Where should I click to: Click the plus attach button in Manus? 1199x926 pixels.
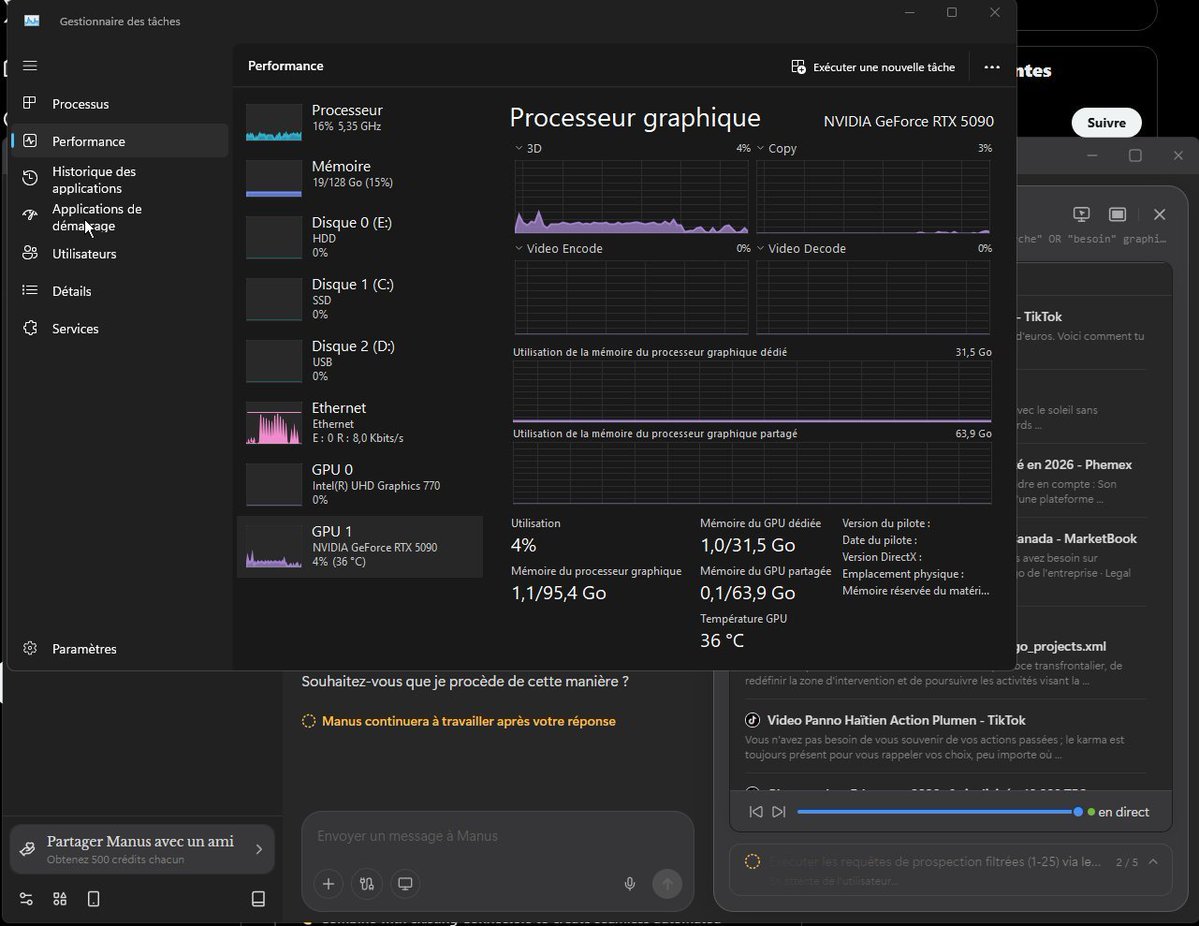tap(328, 884)
